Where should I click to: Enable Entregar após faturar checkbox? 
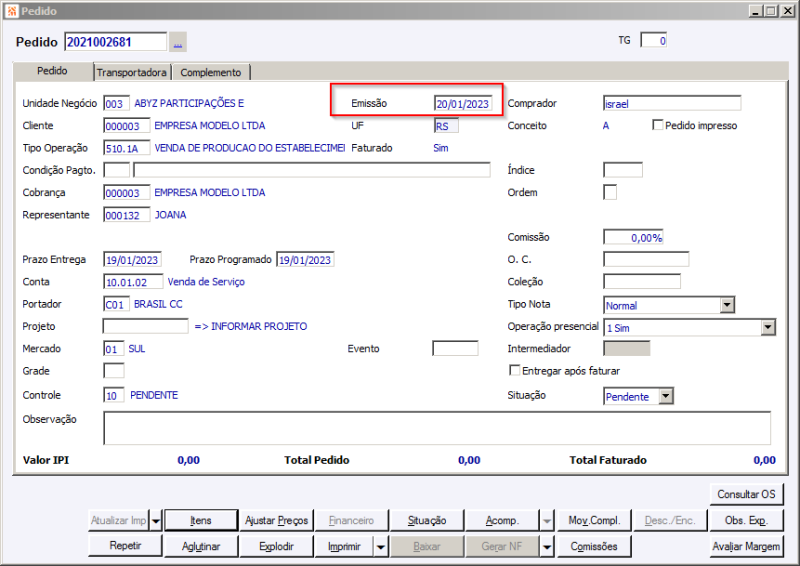click(x=515, y=371)
